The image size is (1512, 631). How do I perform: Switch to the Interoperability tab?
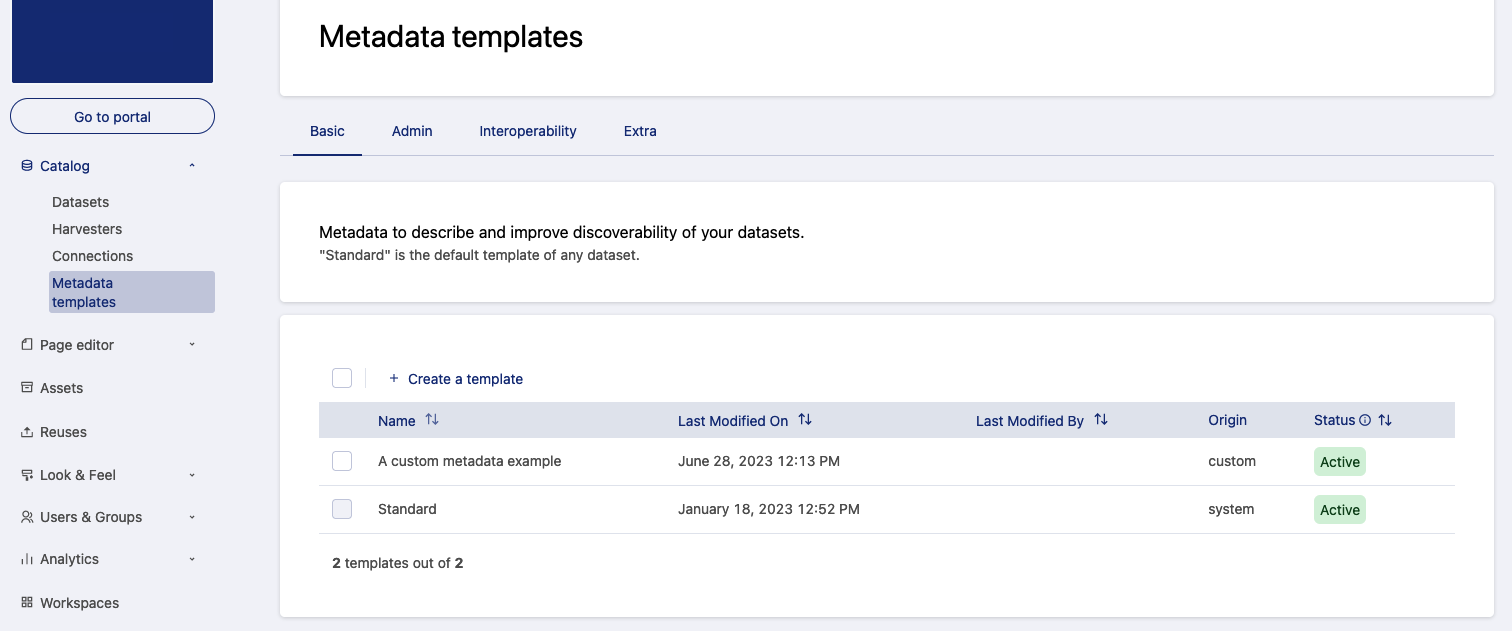[528, 131]
